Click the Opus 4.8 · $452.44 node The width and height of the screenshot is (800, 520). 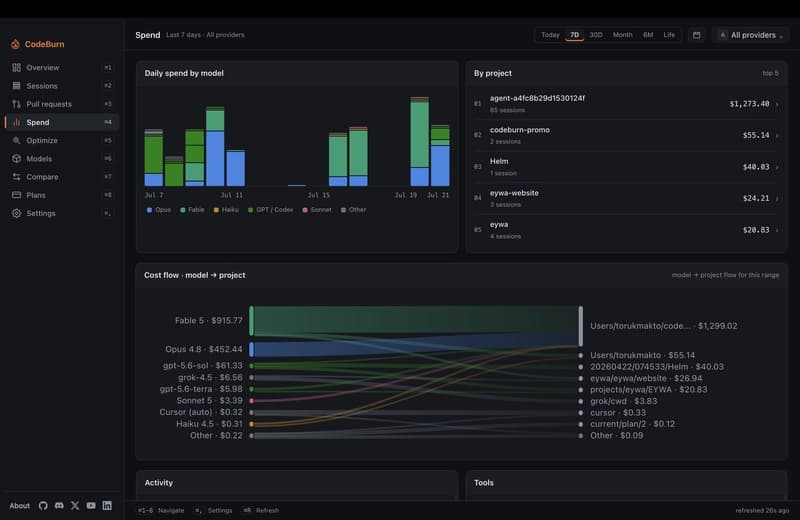252,350
